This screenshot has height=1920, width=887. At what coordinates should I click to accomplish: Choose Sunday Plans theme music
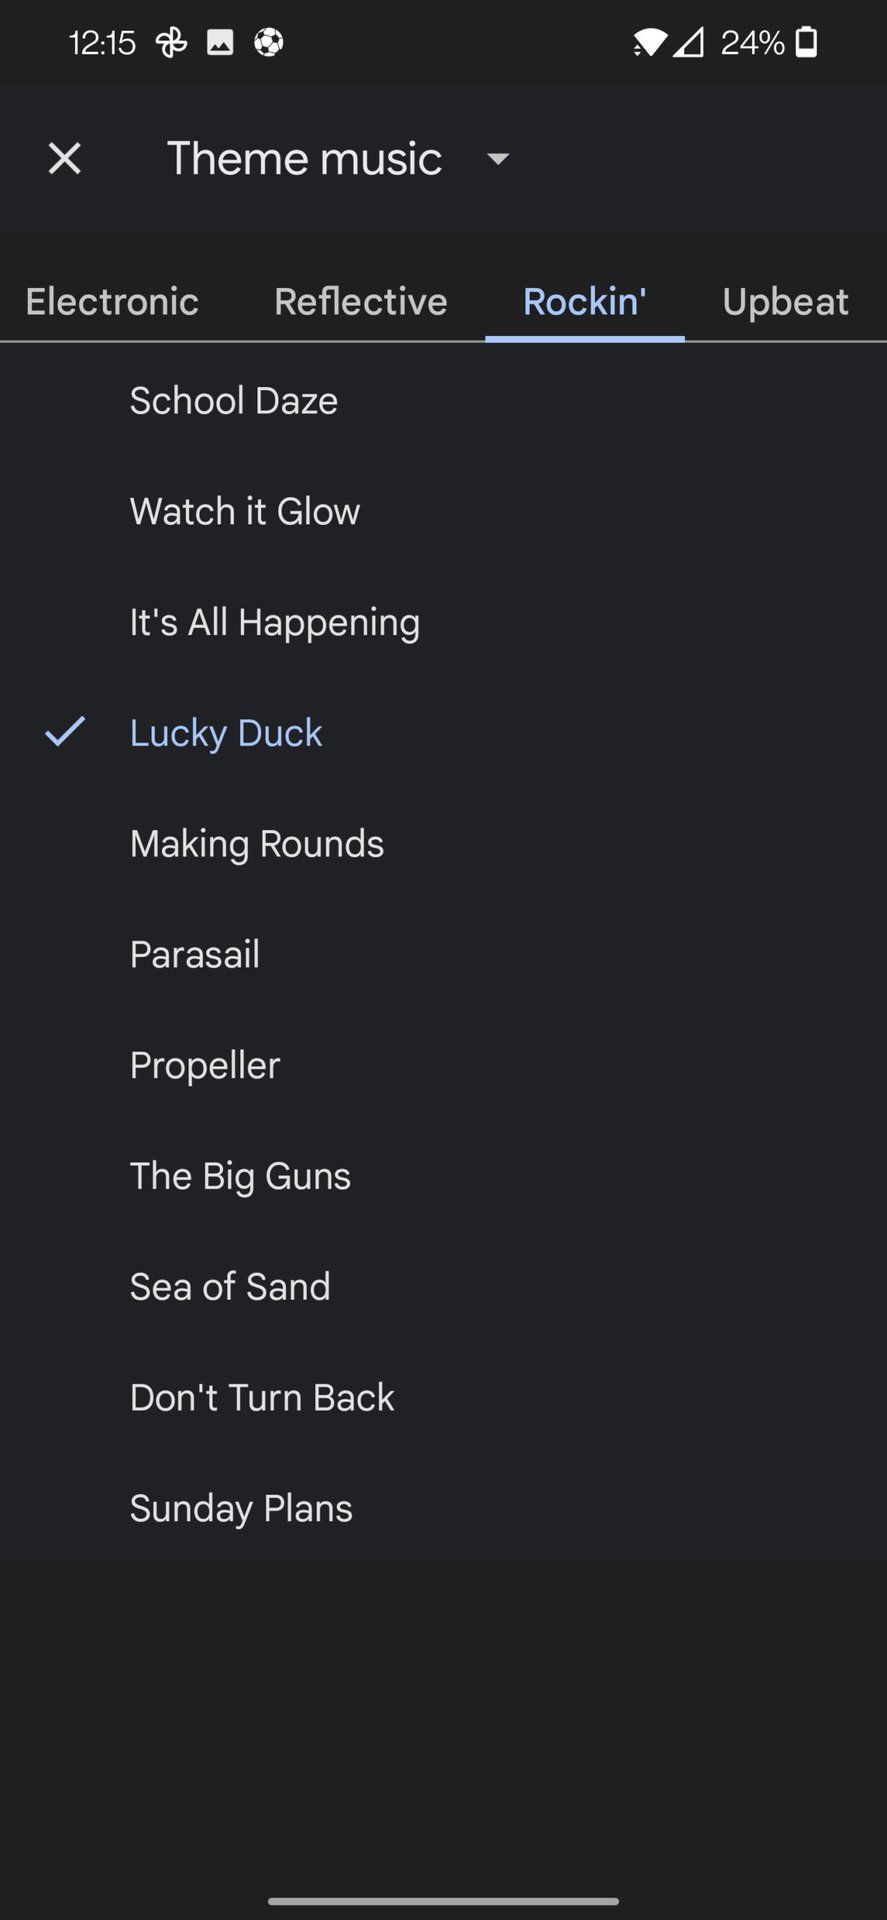(x=241, y=1508)
